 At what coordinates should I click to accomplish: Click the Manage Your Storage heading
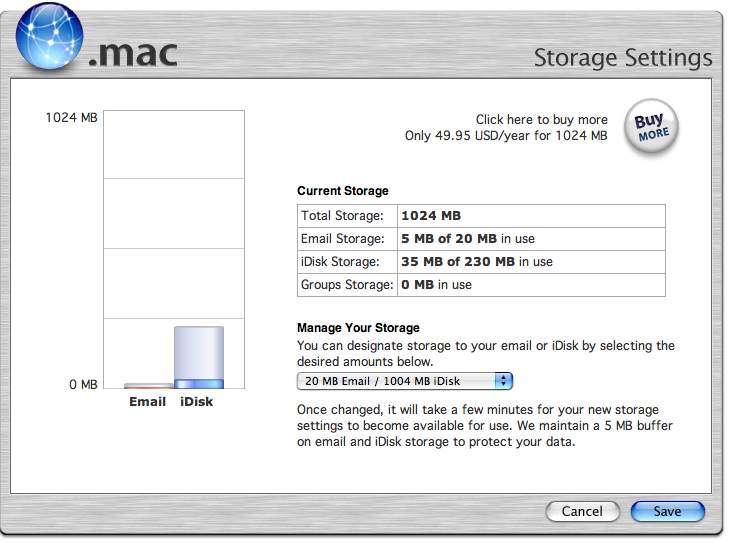point(358,328)
